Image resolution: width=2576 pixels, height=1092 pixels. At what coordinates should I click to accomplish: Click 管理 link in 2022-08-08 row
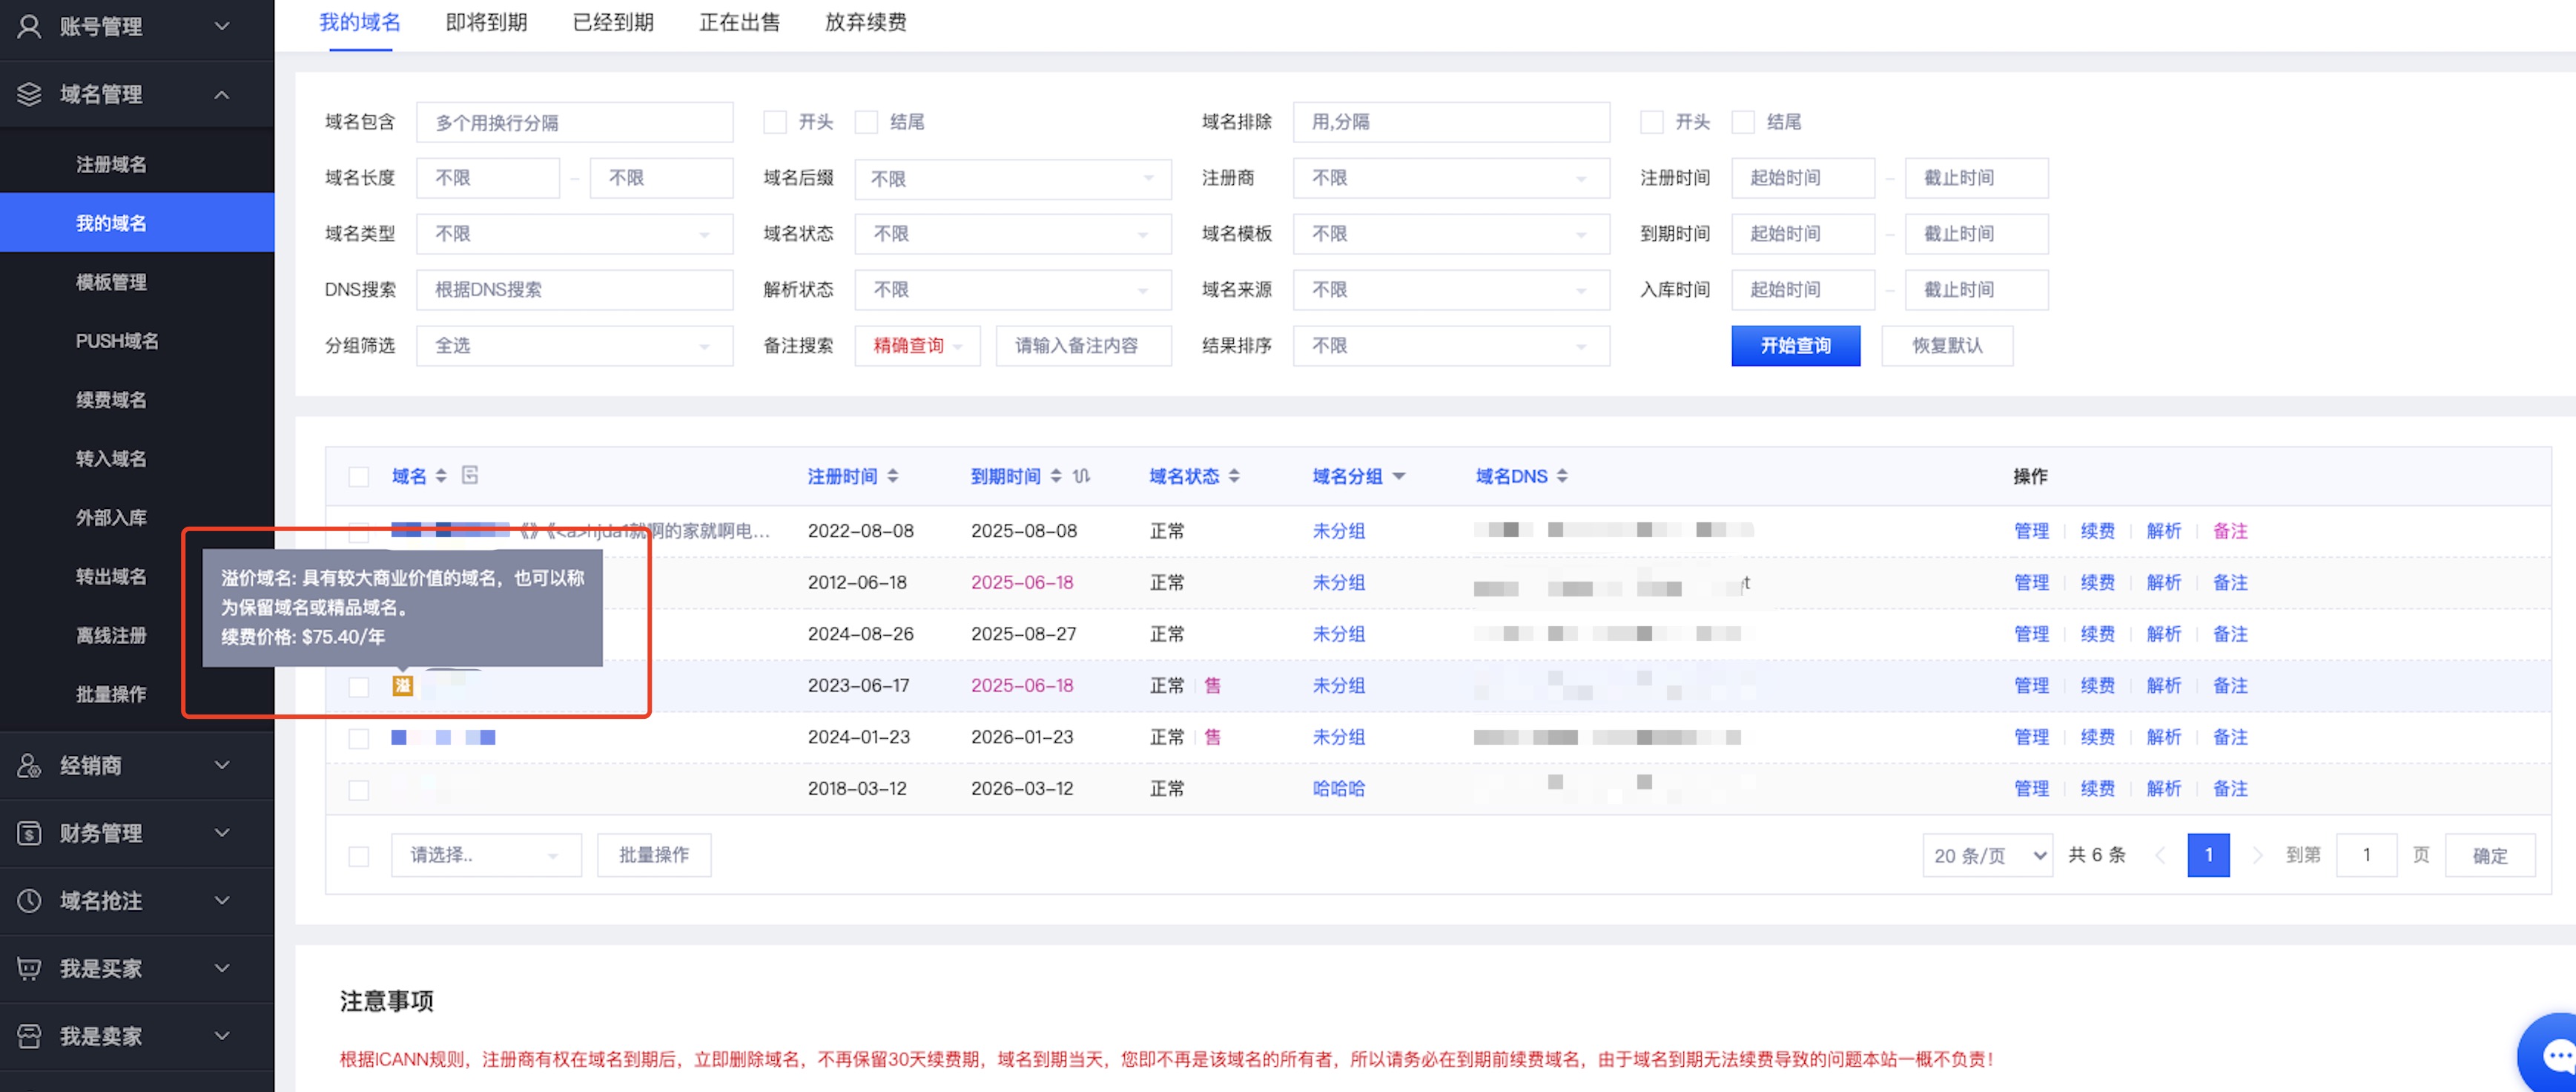2031,531
